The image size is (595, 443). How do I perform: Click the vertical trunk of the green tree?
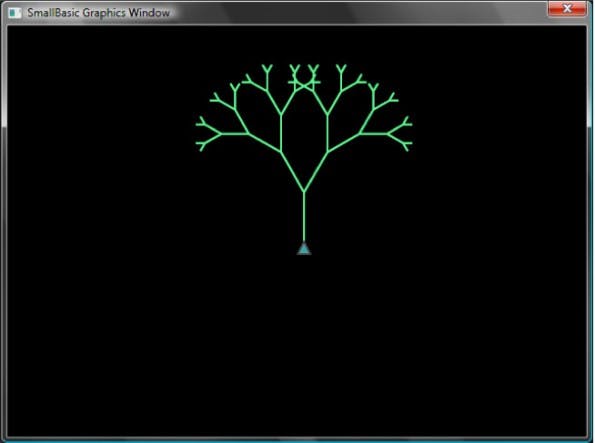click(304, 216)
